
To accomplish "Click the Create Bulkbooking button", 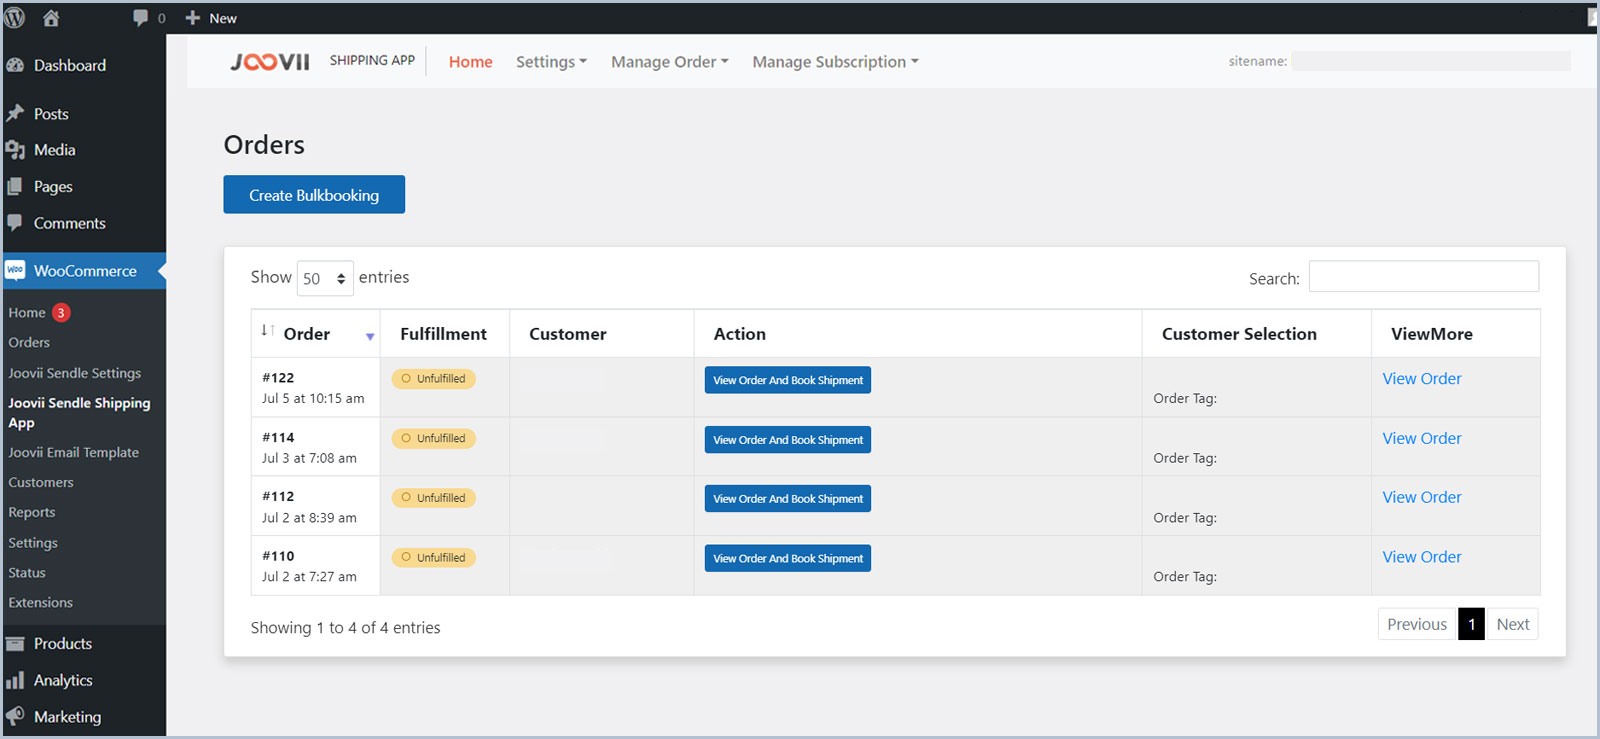I will click(314, 195).
